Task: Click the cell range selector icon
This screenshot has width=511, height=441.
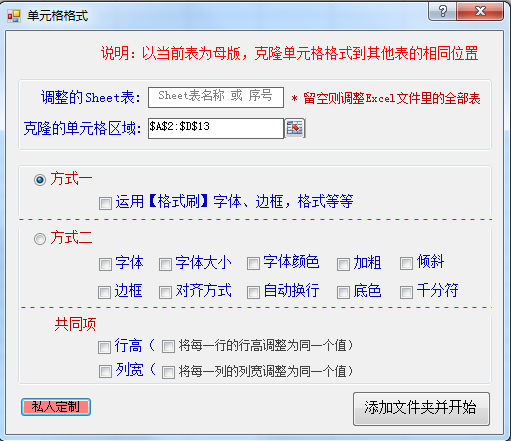Action: tap(295, 128)
